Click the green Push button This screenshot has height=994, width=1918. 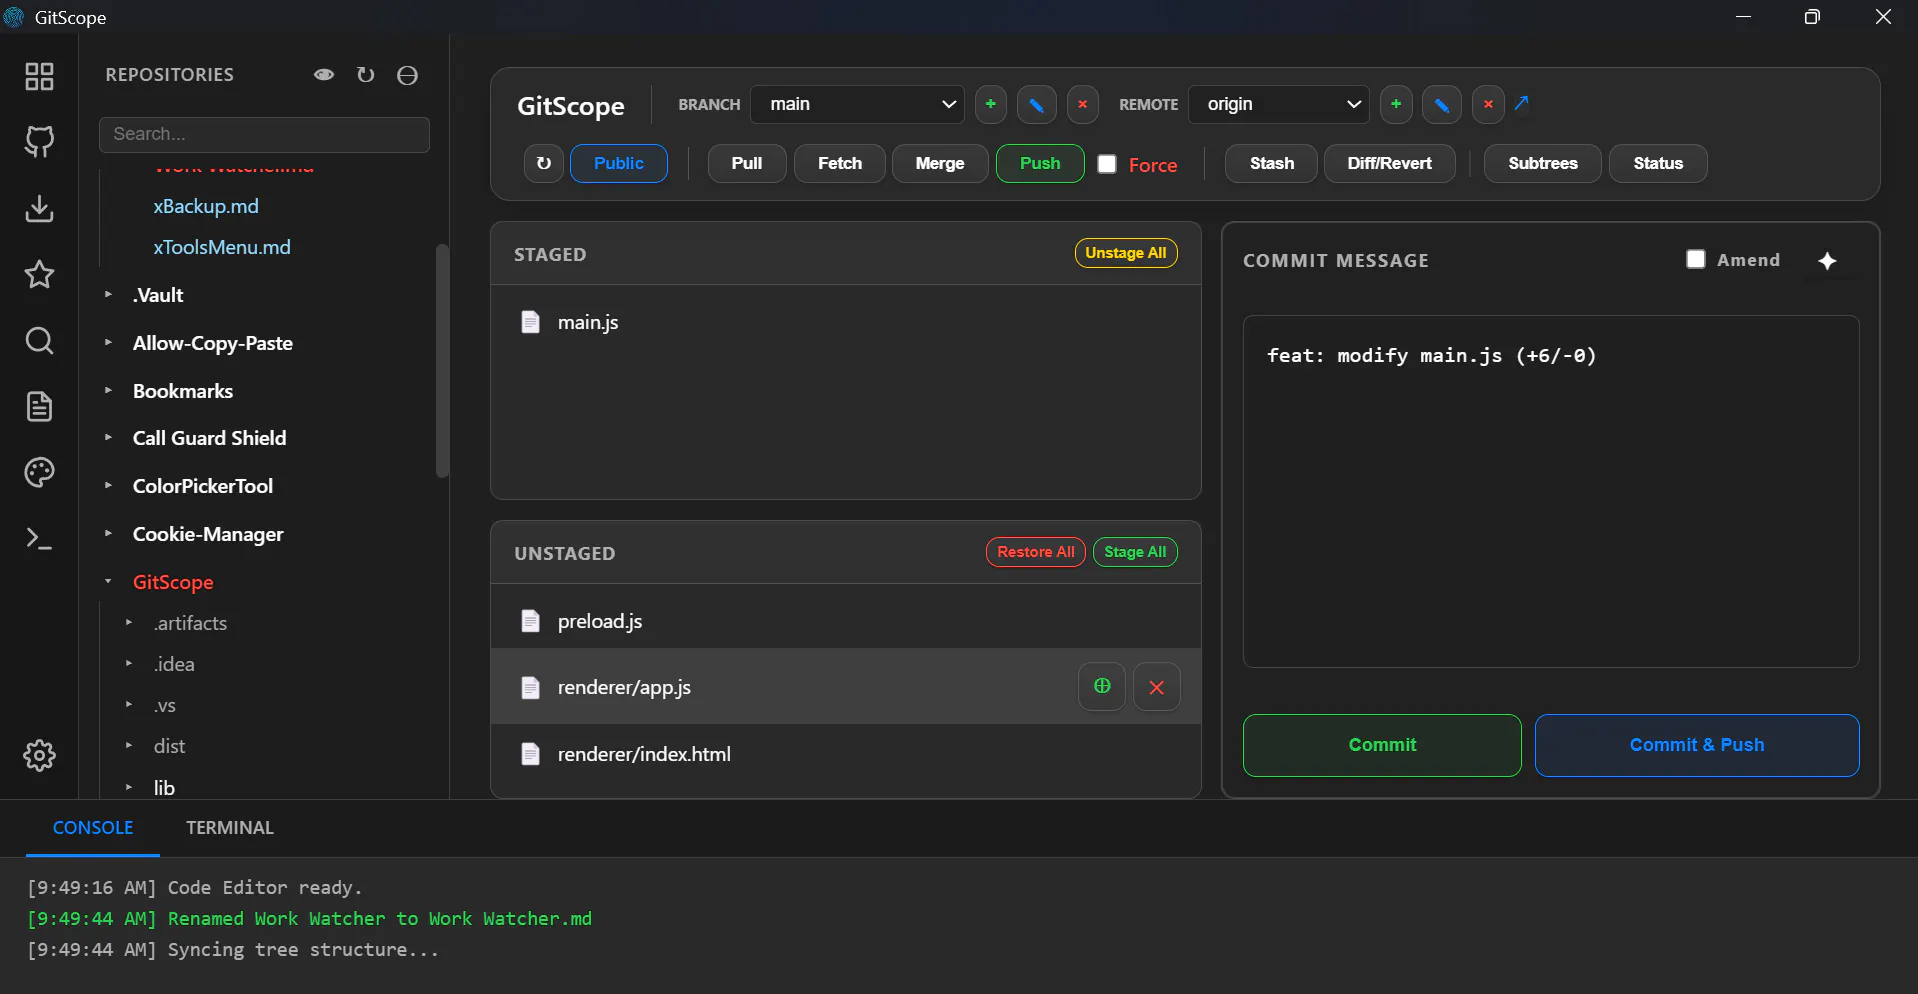(x=1039, y=163)
